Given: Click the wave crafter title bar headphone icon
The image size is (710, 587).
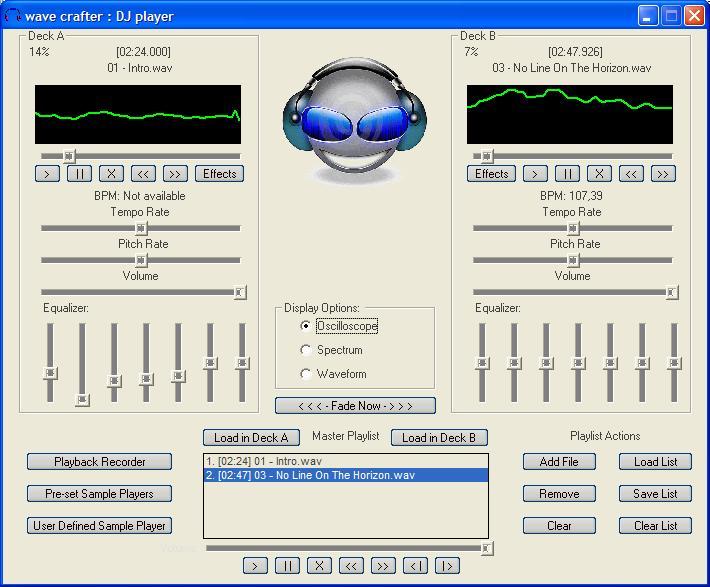Looking at the screenshot, I should click(x=12, y=15).
